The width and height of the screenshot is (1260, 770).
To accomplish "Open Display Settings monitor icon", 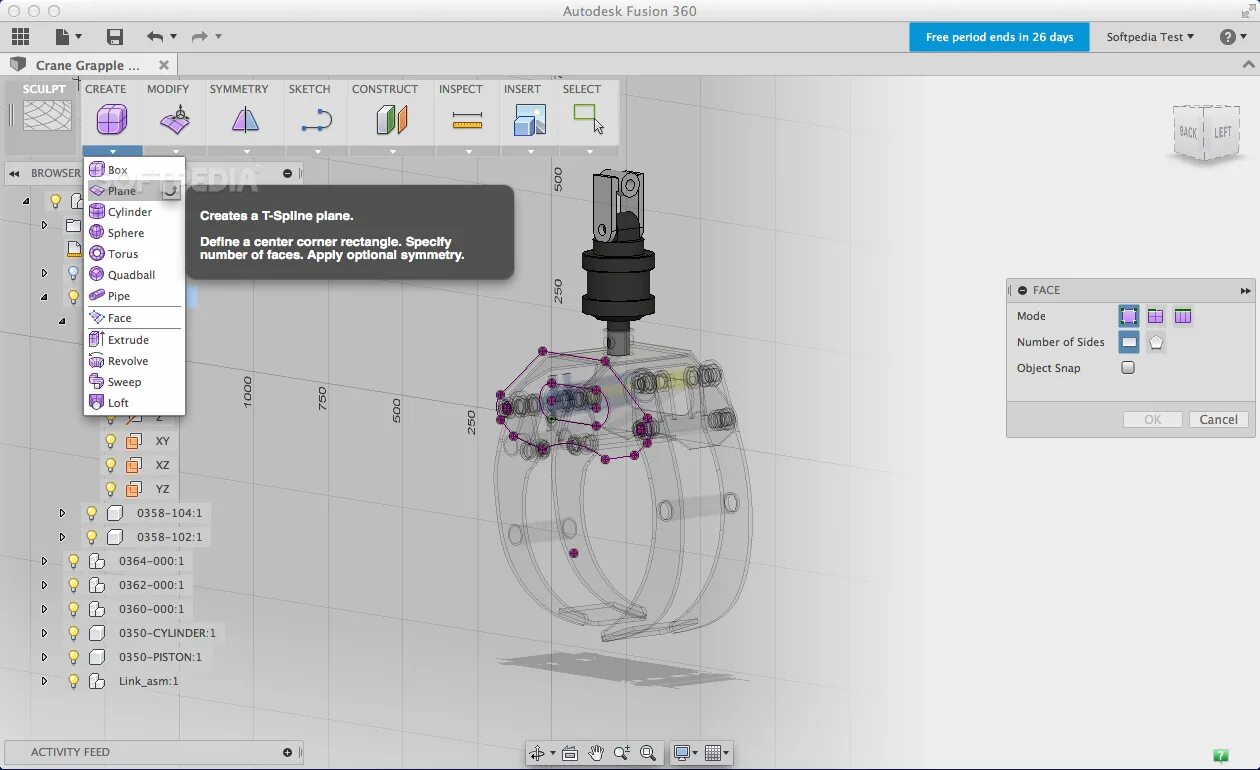I will coord(685,753).
